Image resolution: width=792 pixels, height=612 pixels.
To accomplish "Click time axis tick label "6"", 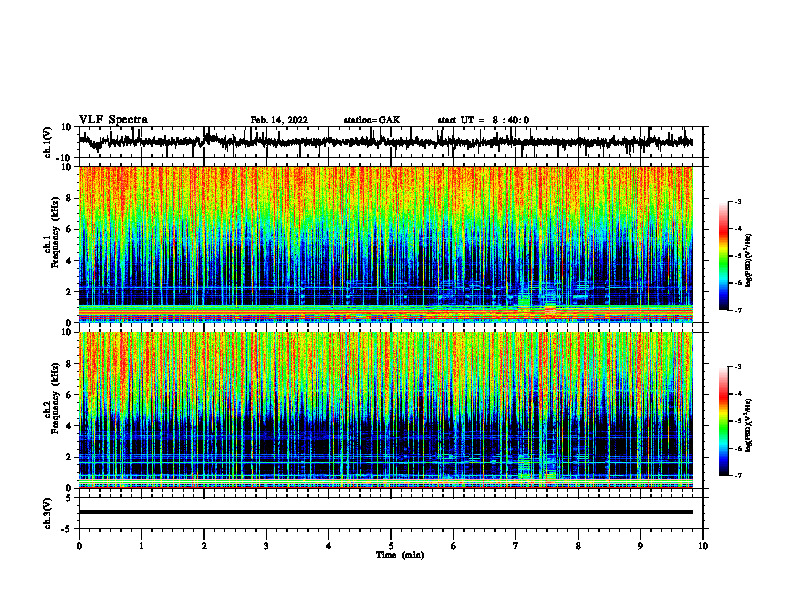I will [x=454, y=546].
